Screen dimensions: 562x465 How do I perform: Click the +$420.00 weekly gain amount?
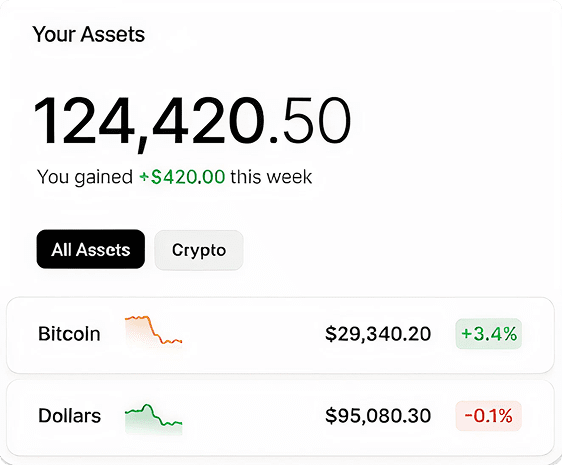coord(182,177)
